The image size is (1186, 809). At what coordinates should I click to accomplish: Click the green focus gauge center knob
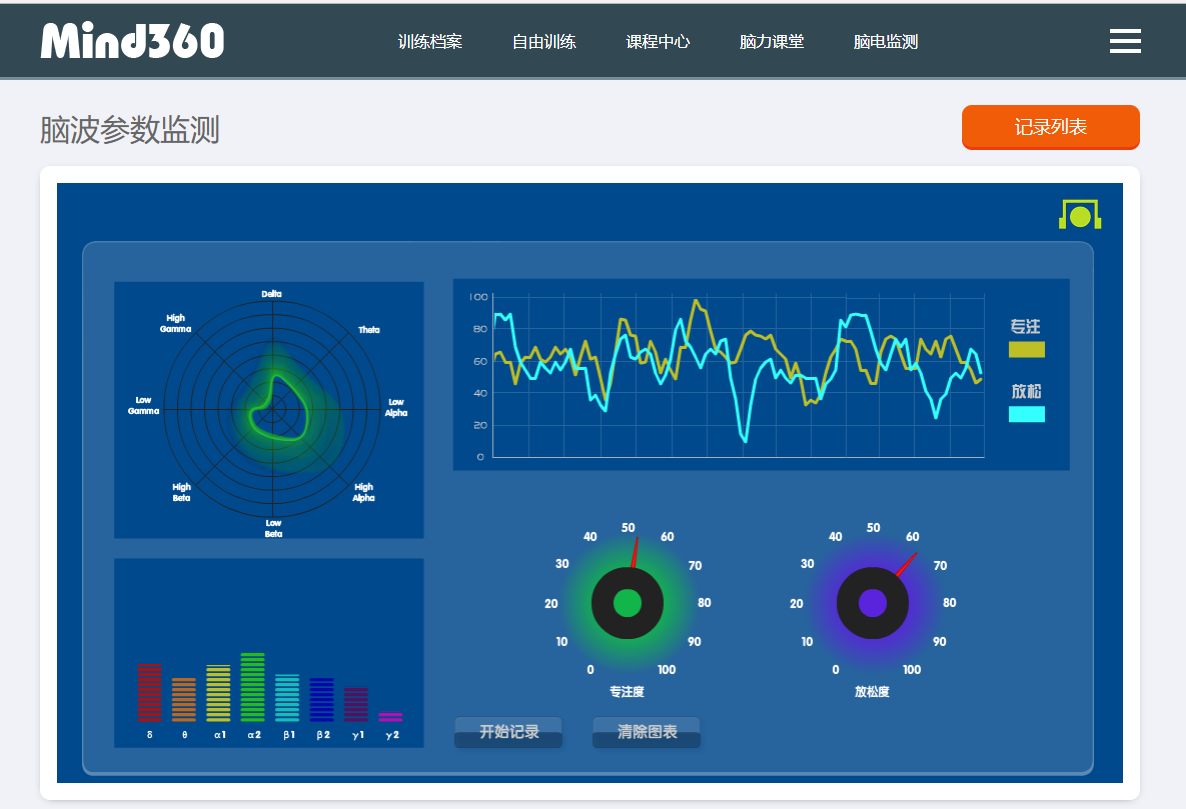(x=627, y=603)
